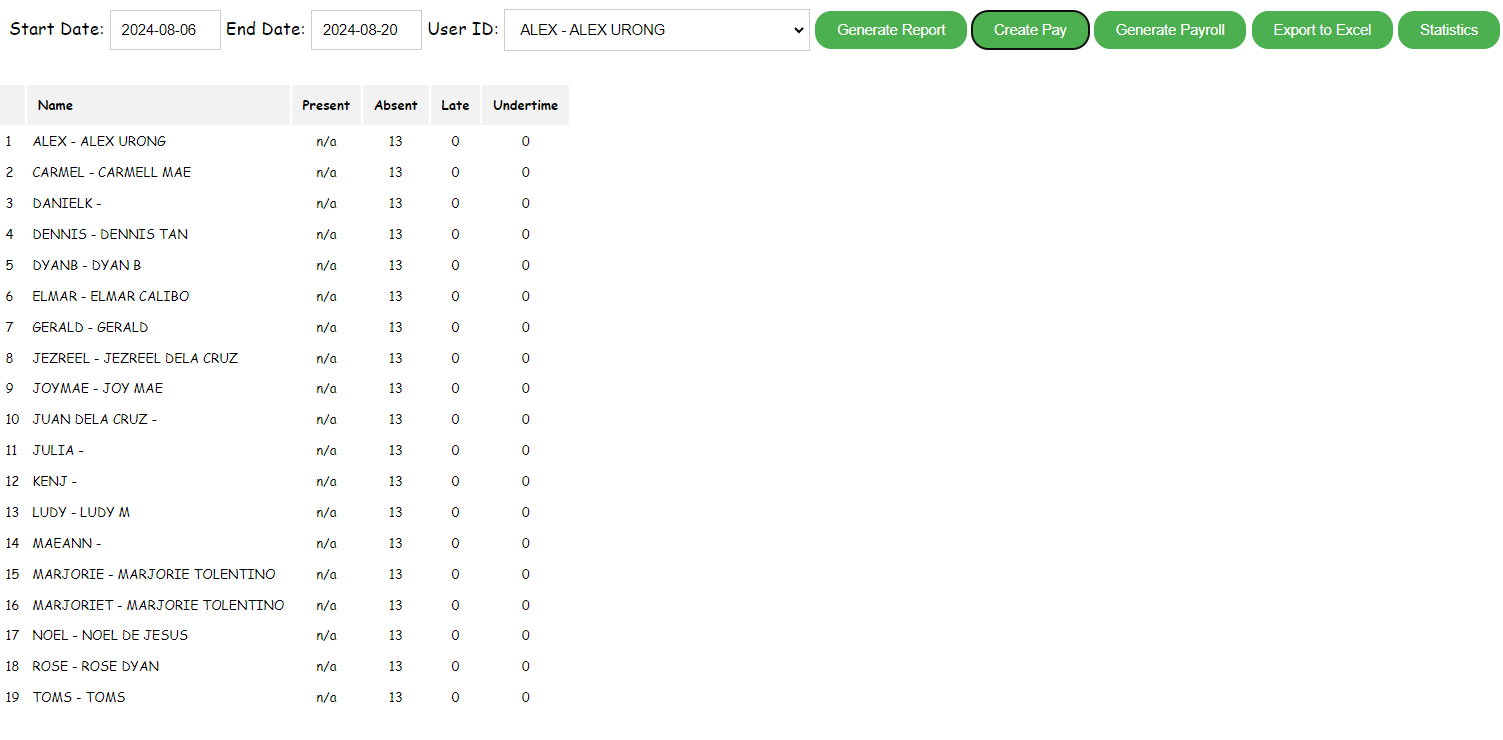Click the MARJORIET - MARJORIE TOLENTINO row
This screenshot has height=740, width=1503.
click(x=158, y=605)
